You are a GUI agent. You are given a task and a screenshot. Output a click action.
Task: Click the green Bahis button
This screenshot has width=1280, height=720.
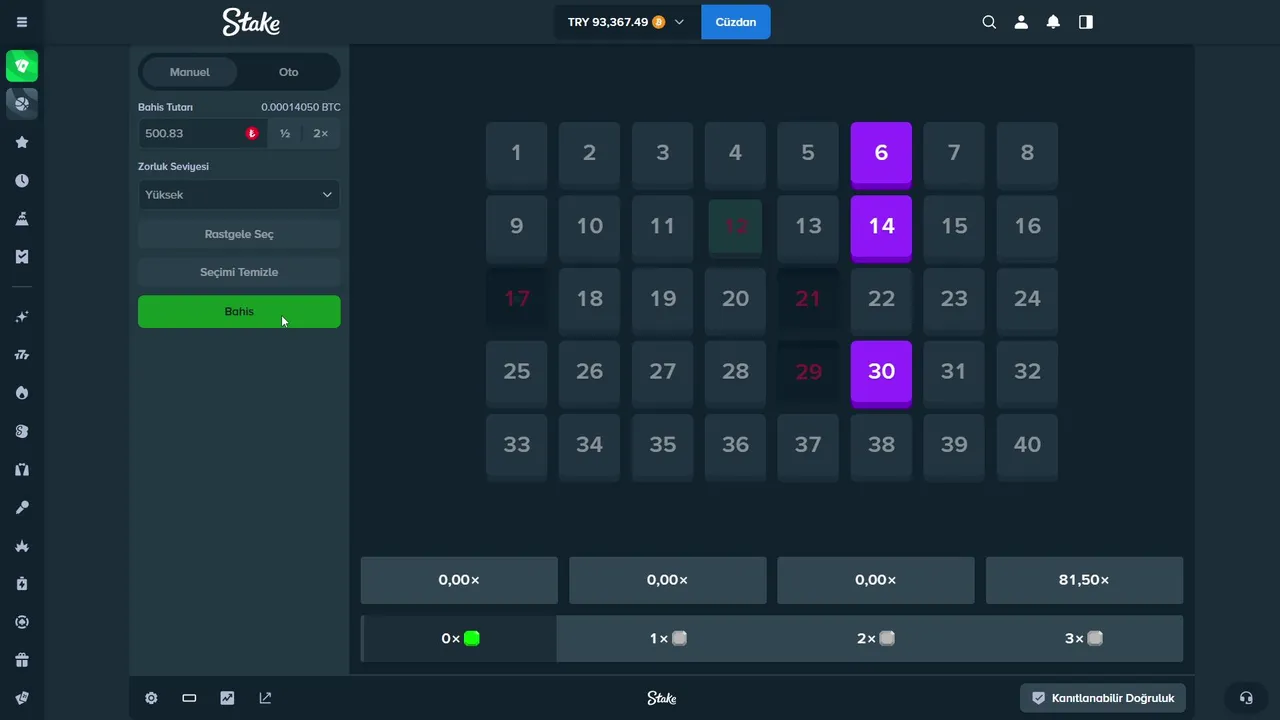[239, 311]
